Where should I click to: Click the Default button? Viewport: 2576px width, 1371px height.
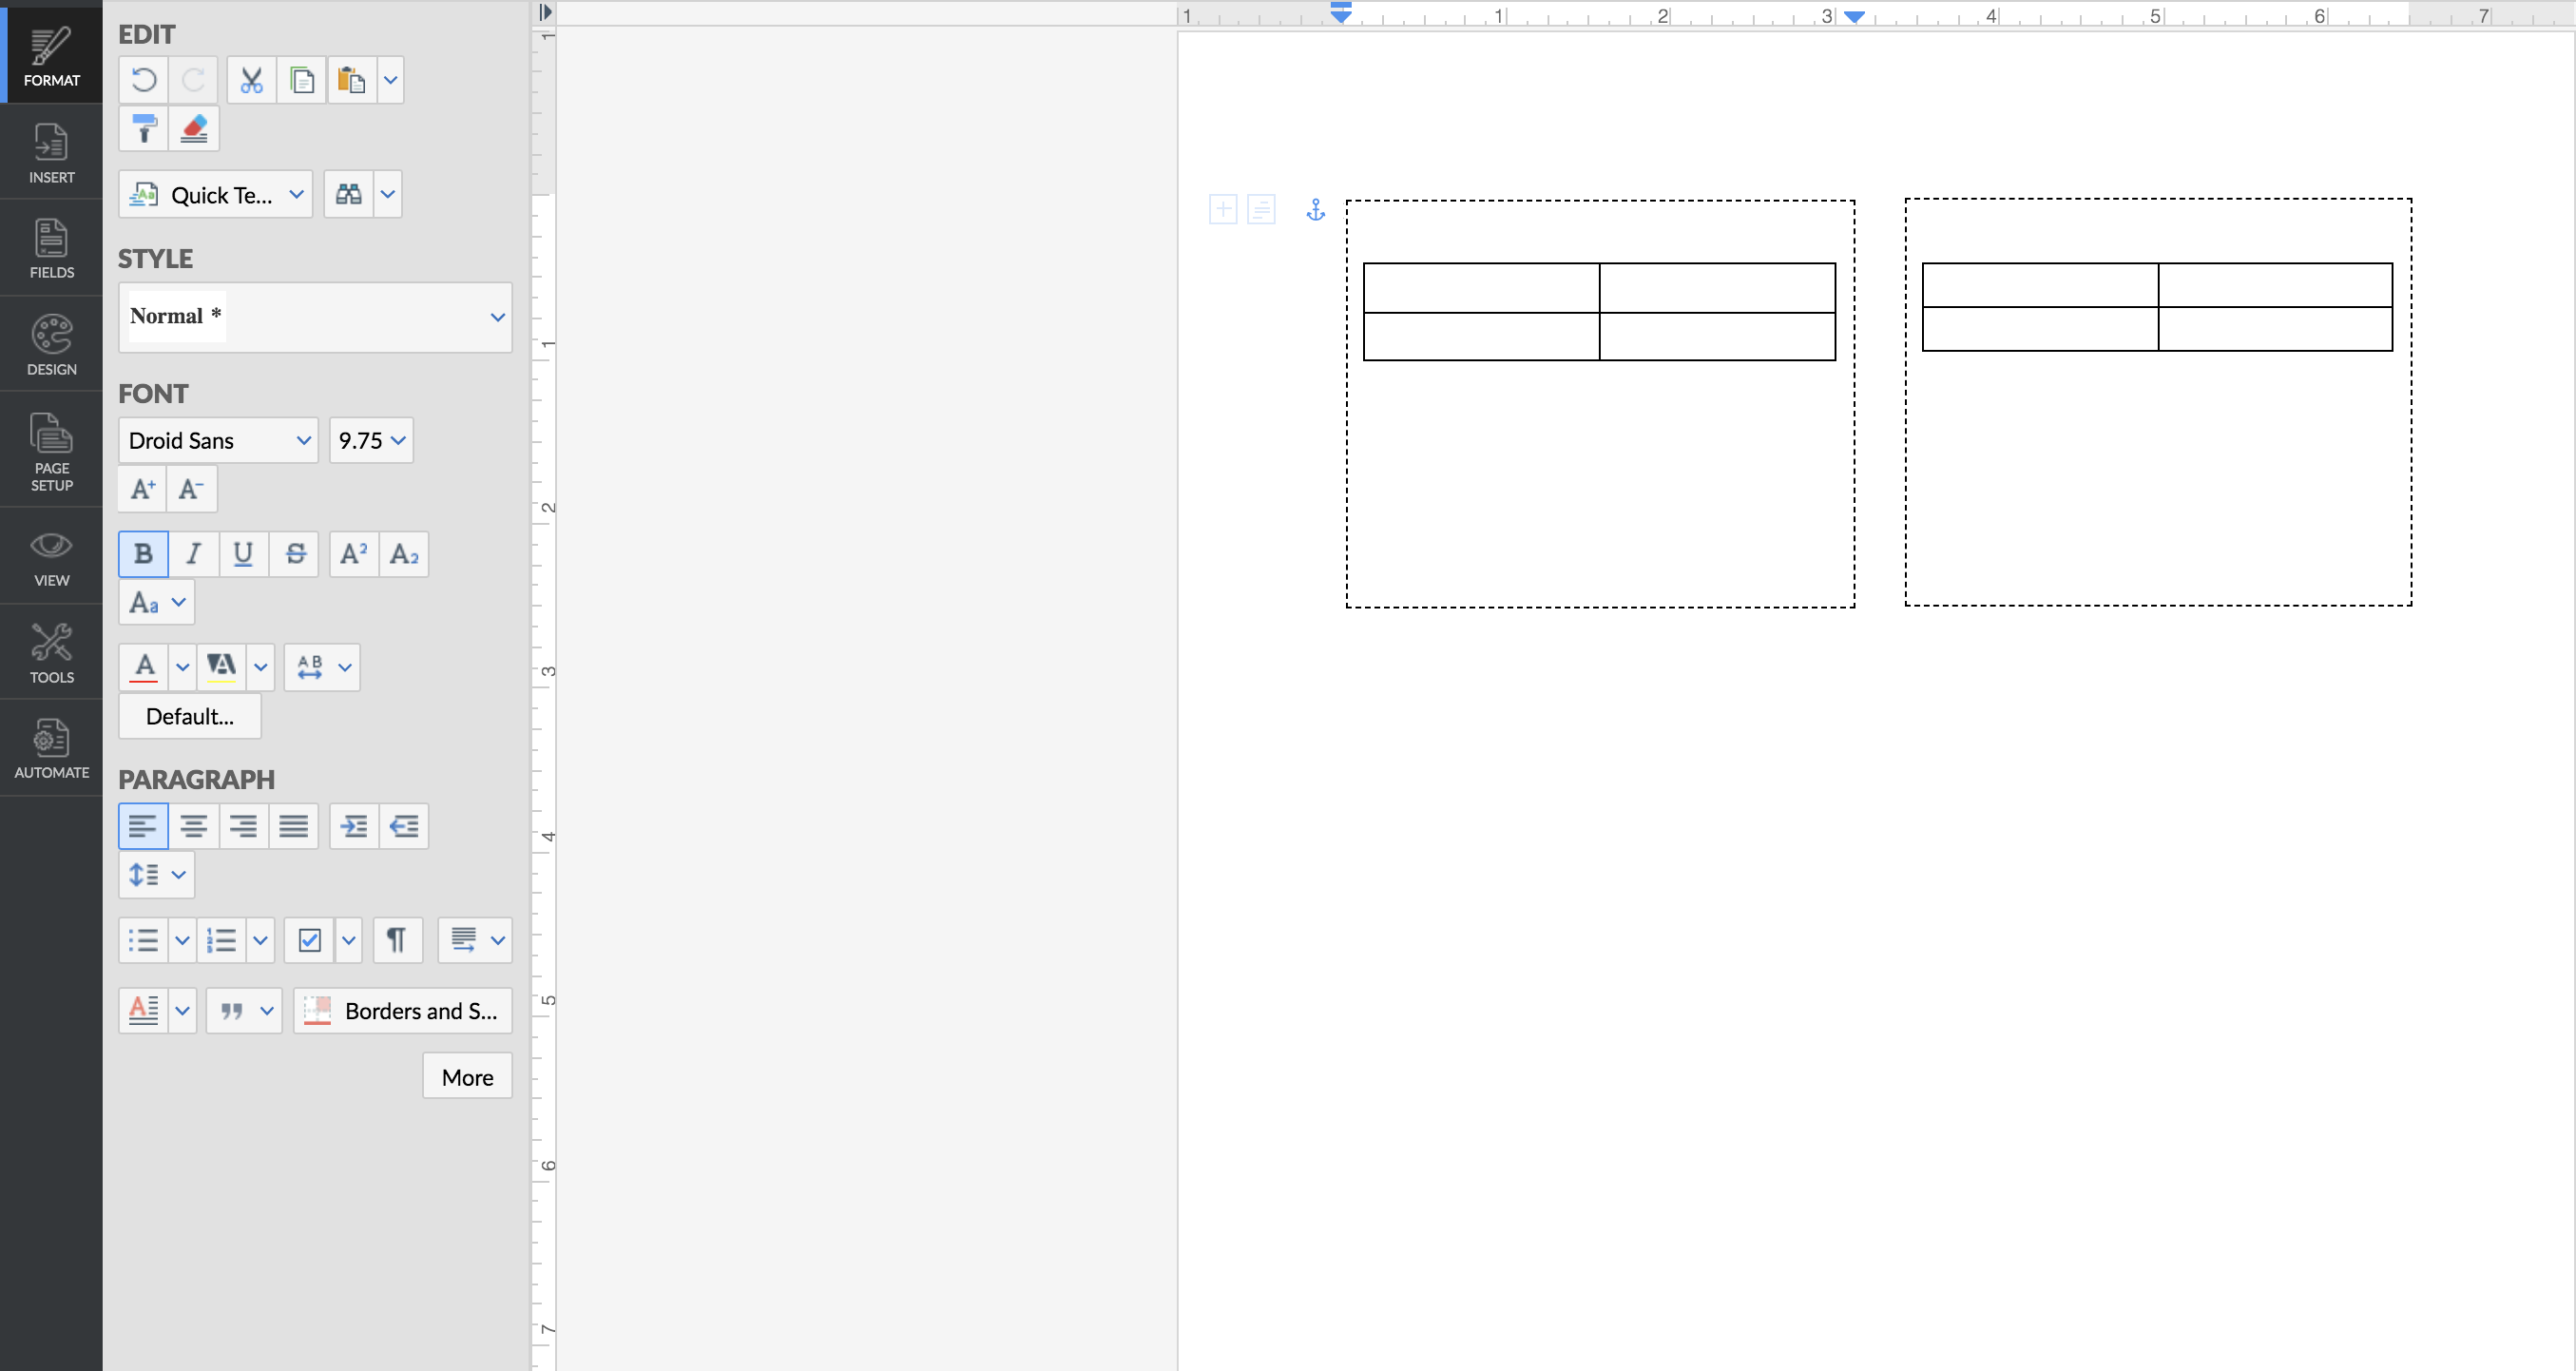pos(189,715)
